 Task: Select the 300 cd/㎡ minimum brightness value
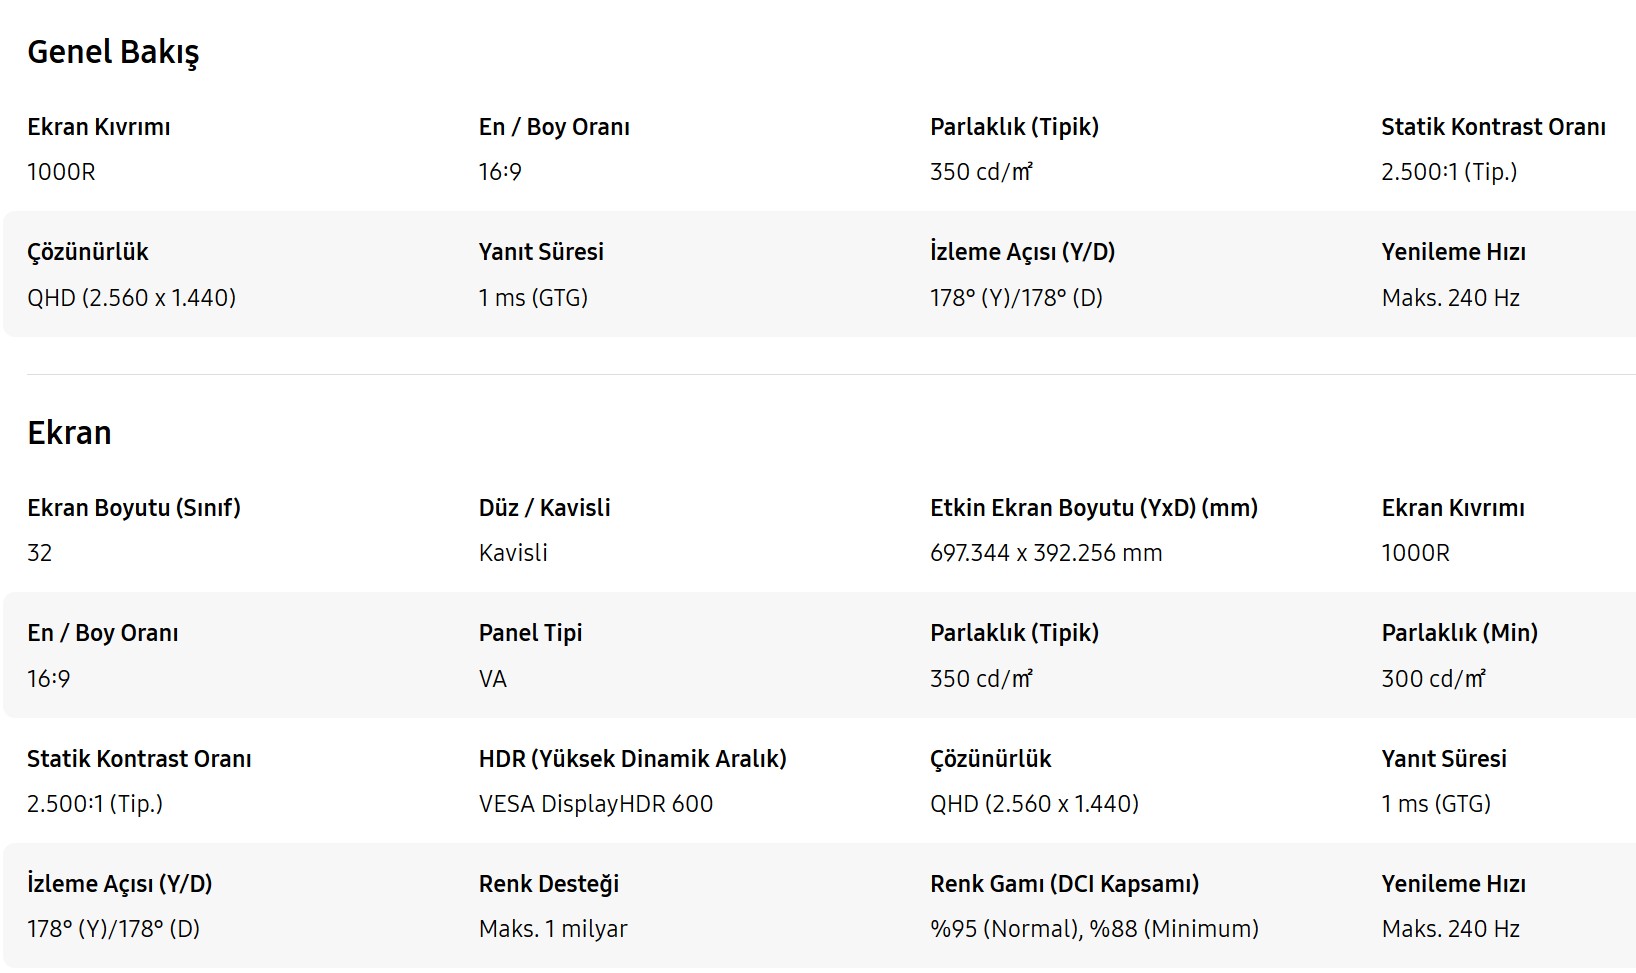tap(1433, 679)
